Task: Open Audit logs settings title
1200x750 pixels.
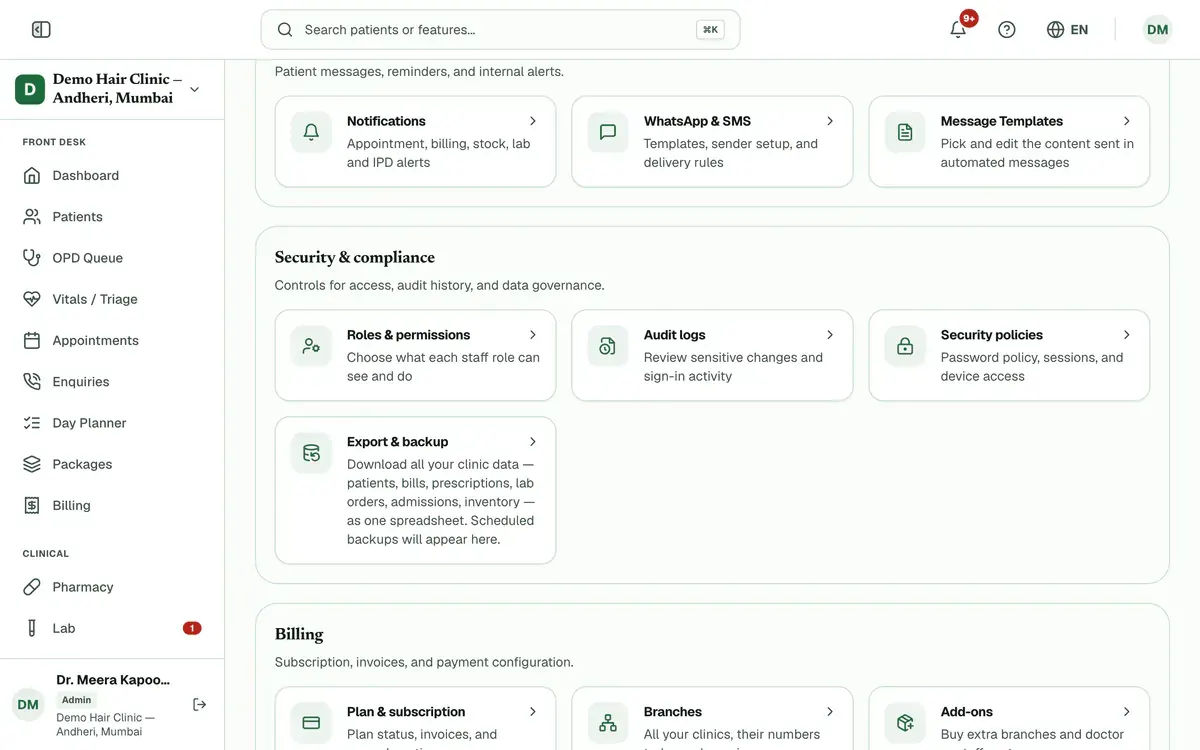Action: tap(675, 335)
